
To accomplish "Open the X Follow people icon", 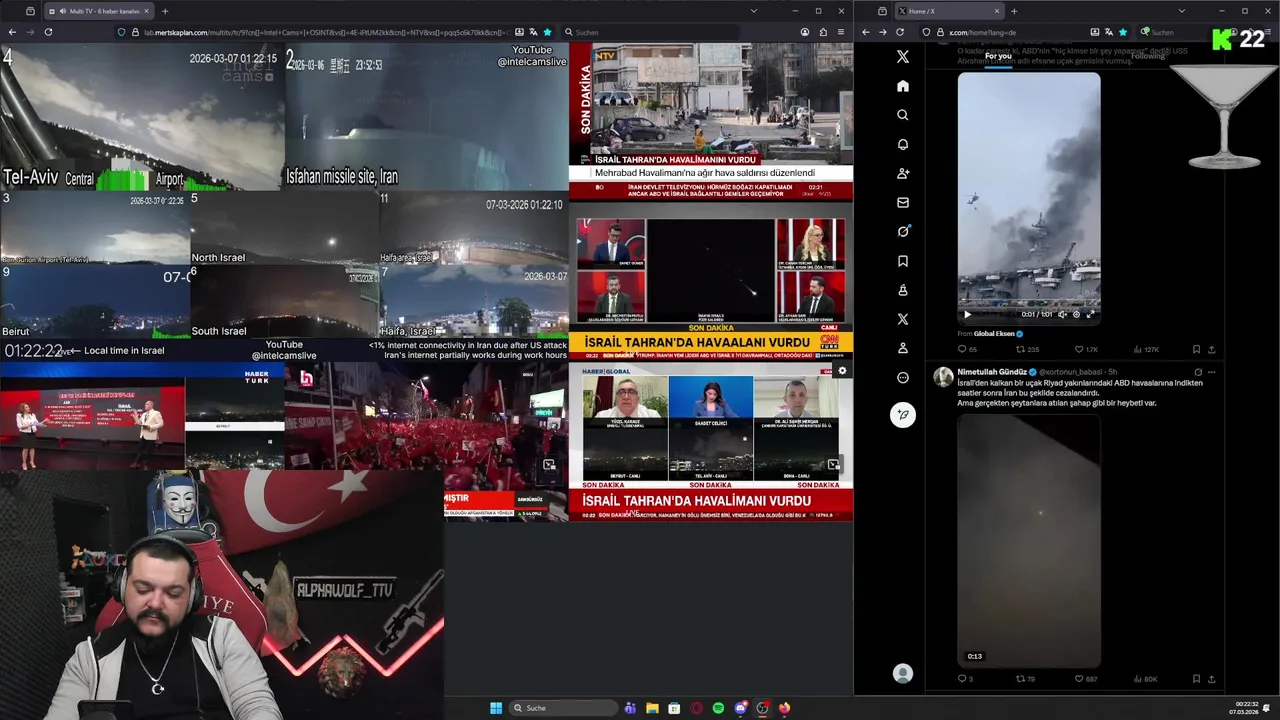I will point(903,173).
